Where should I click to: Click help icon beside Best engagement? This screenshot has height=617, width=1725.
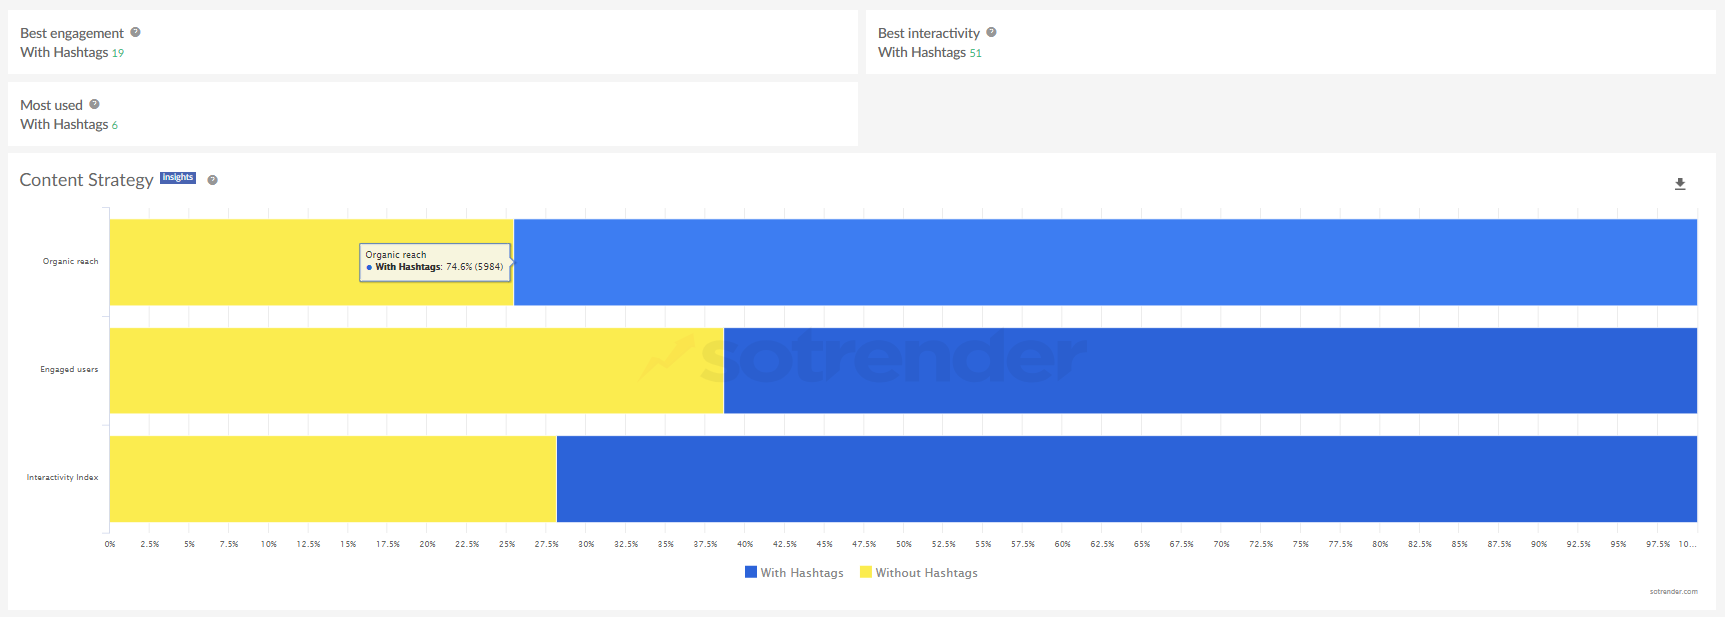point(135,32)
